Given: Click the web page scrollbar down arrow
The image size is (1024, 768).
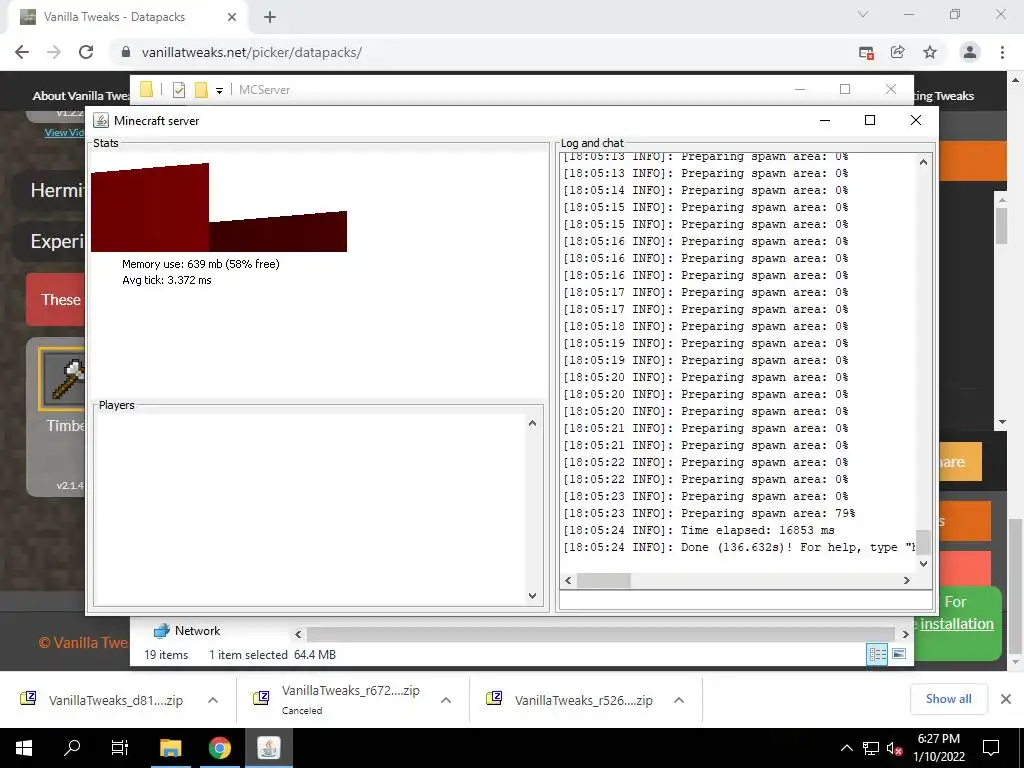Looking at the screenshot, I should [1015, 662].
